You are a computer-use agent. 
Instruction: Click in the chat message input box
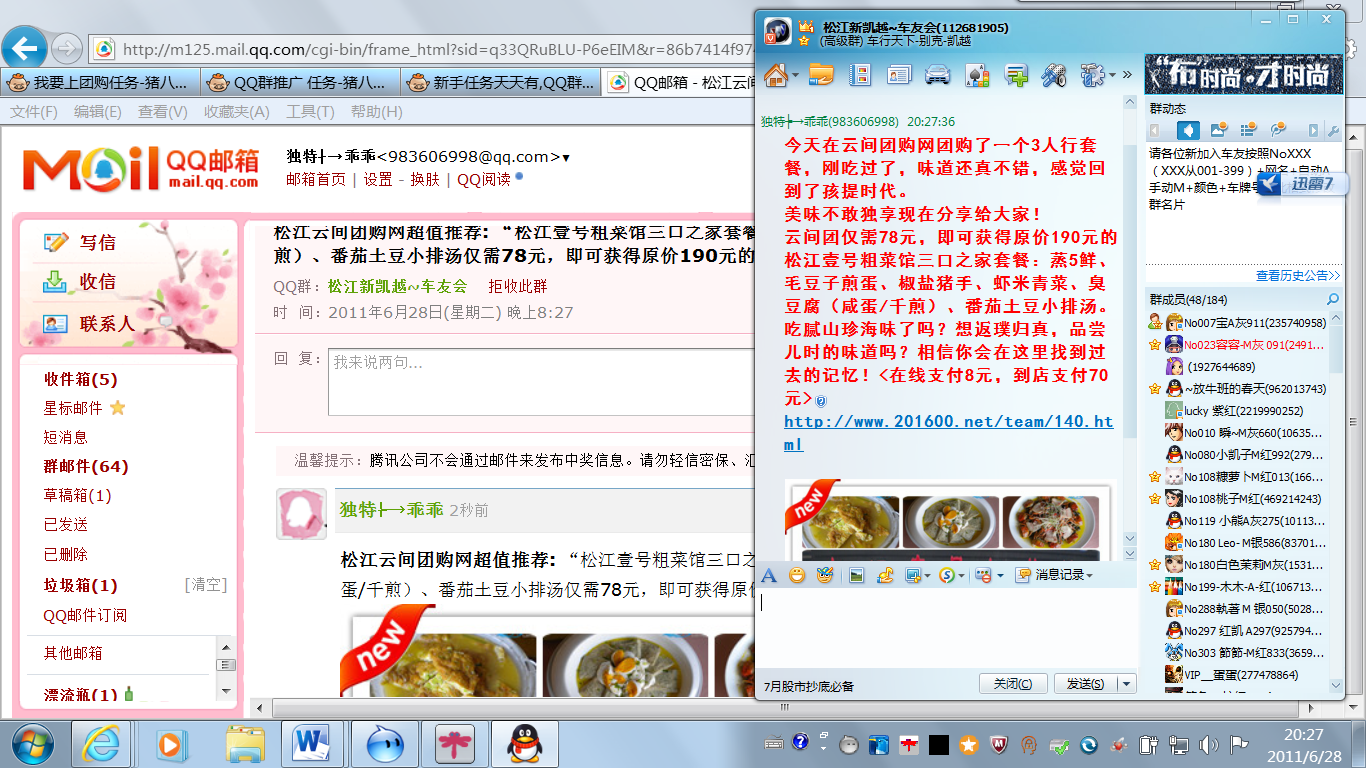click(x=947, y=628)
